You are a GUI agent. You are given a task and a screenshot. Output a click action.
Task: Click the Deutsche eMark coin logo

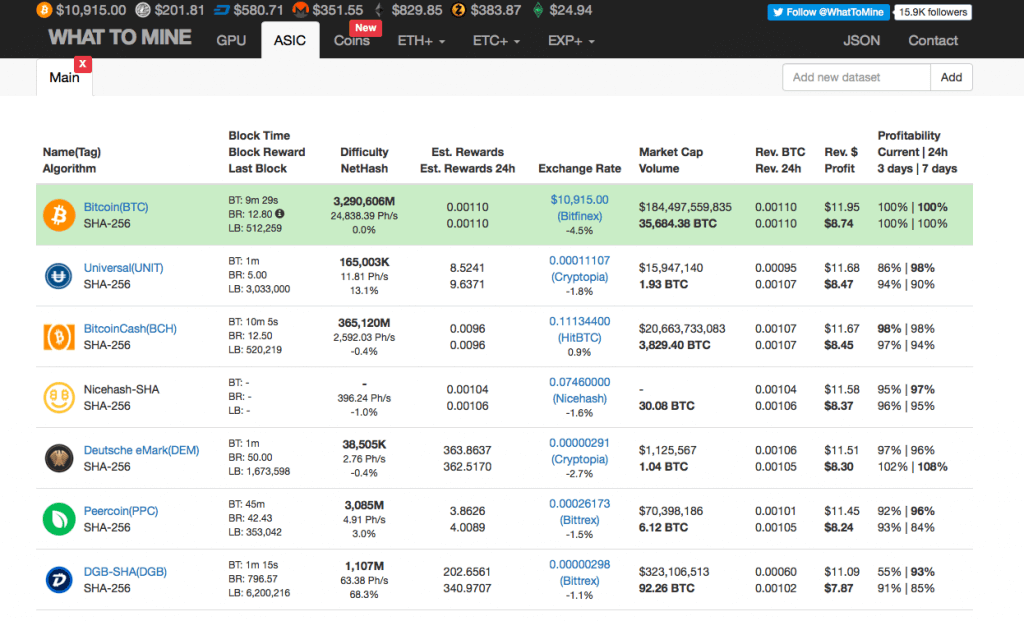pos(59,458)
